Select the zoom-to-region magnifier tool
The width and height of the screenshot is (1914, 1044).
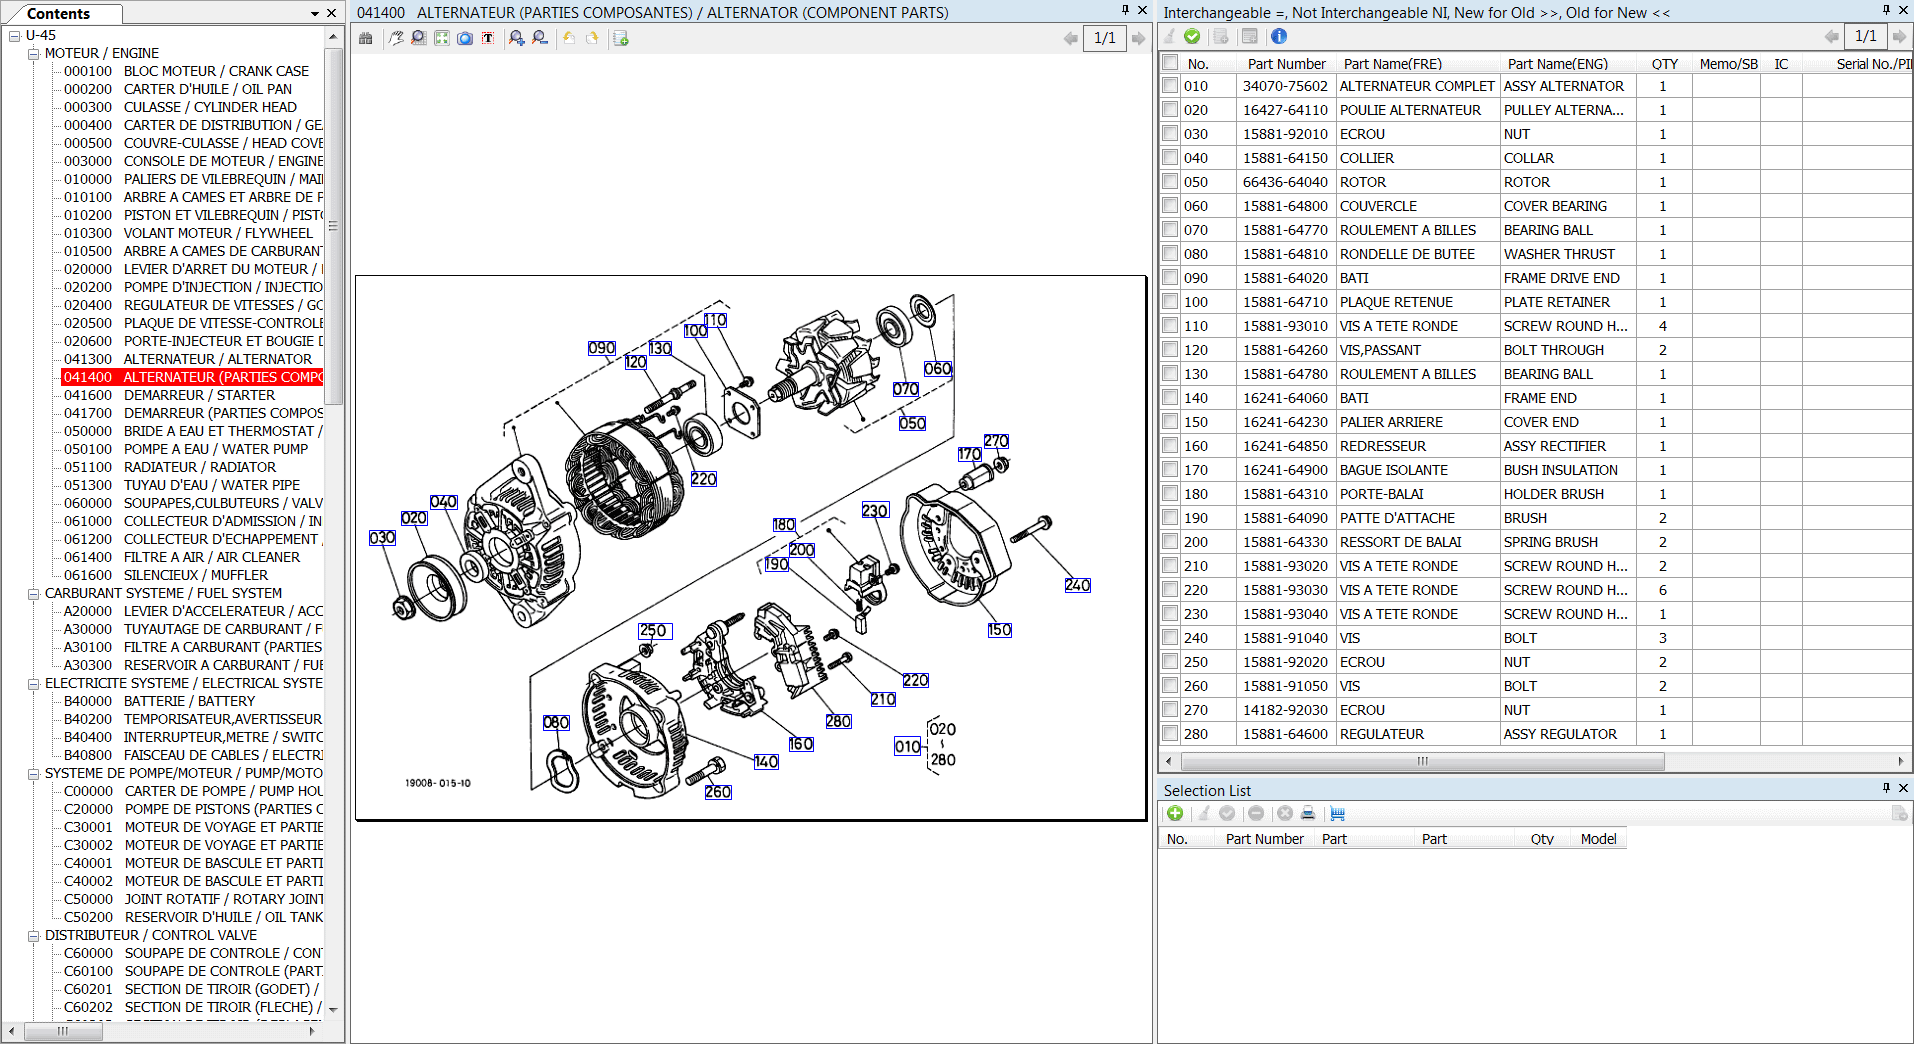point(419,38)
